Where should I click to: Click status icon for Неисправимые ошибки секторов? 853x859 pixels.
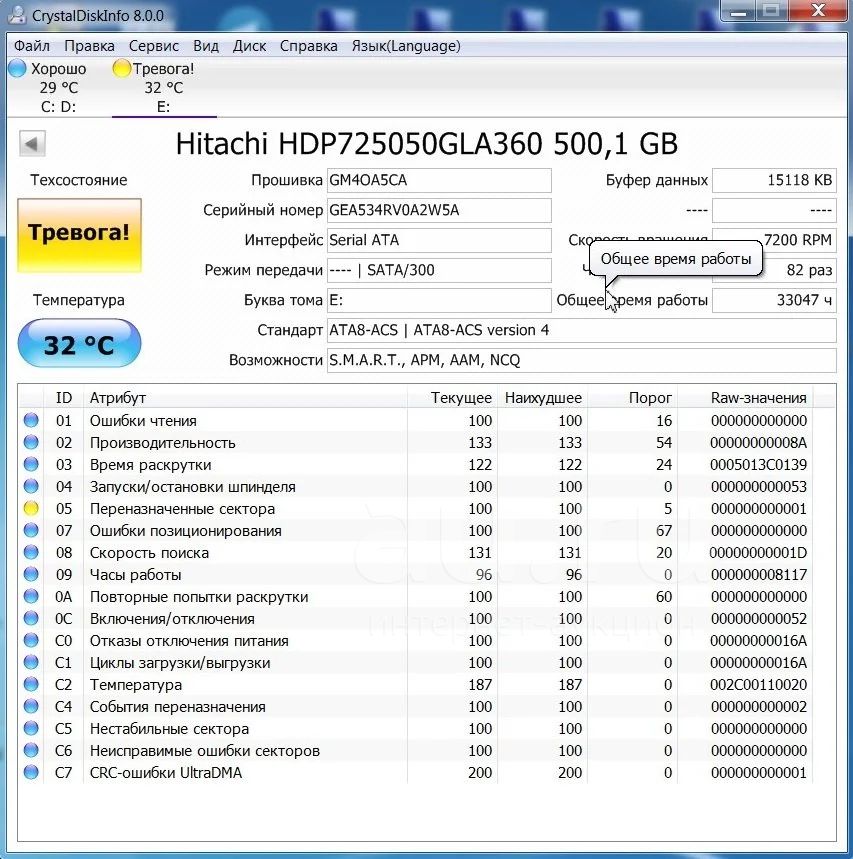pyautogui.click(x=31, y=750)
